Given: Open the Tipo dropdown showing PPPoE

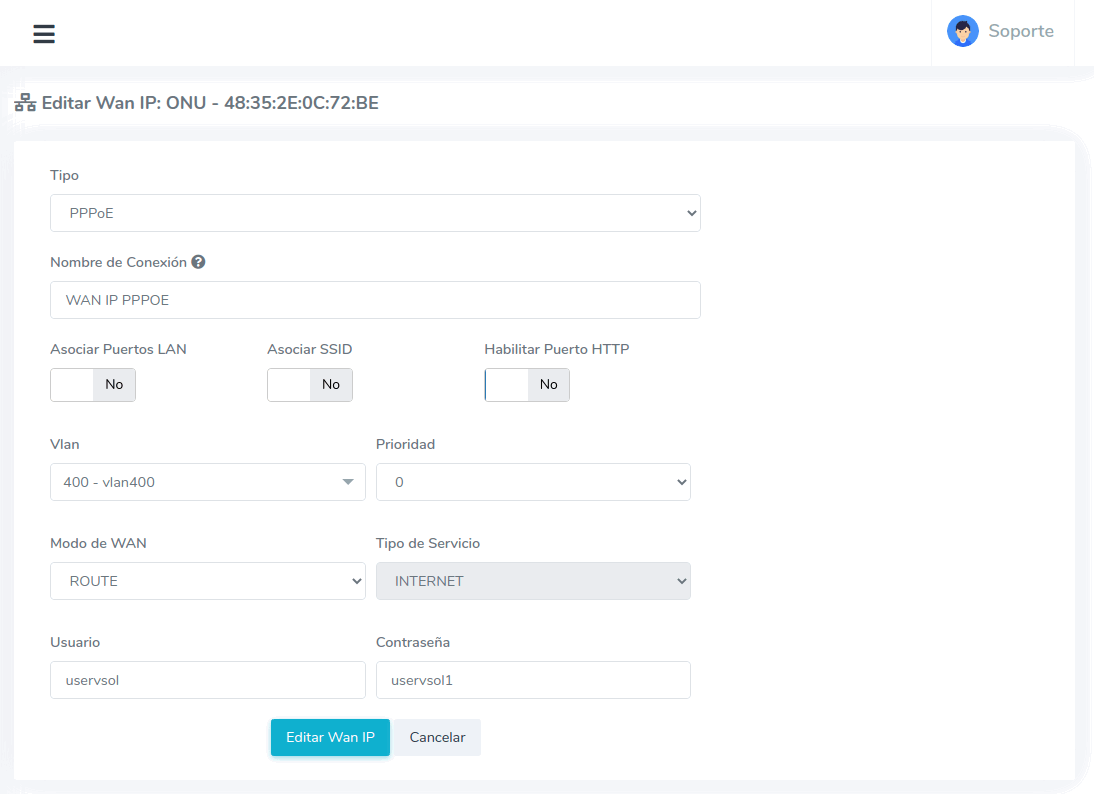Looking at the screenshot, I should tap(375, 213).
